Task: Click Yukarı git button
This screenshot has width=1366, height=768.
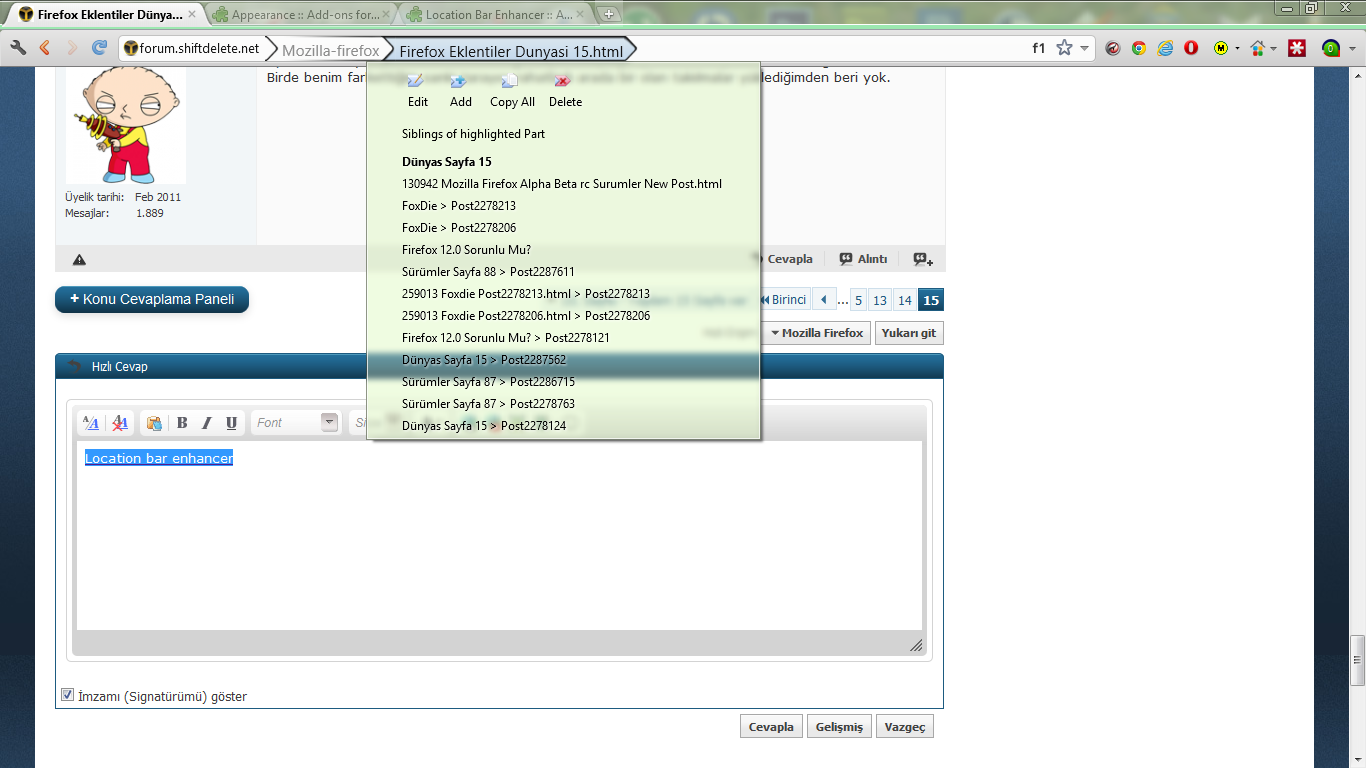Action: point(909,333)
